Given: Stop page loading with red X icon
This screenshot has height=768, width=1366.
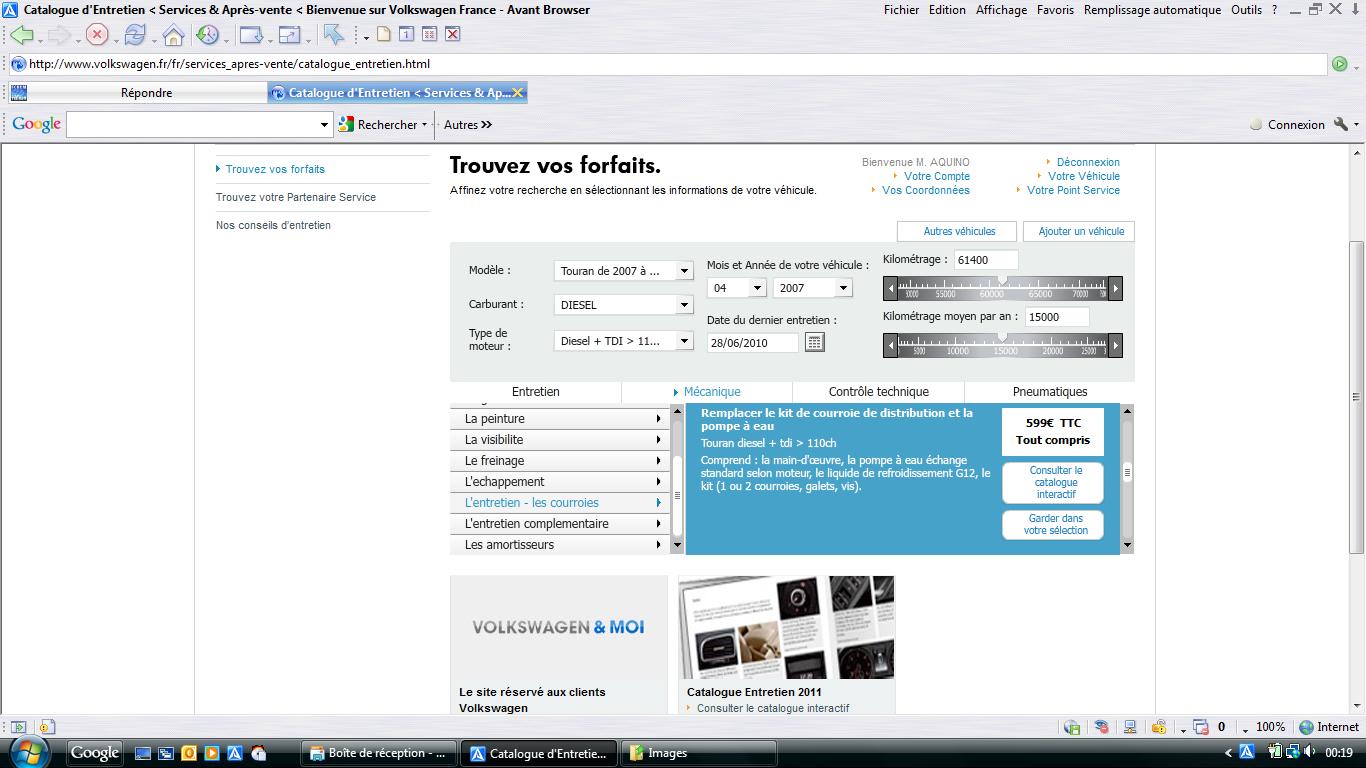Looking at the screenshot, I should [97, 35].
